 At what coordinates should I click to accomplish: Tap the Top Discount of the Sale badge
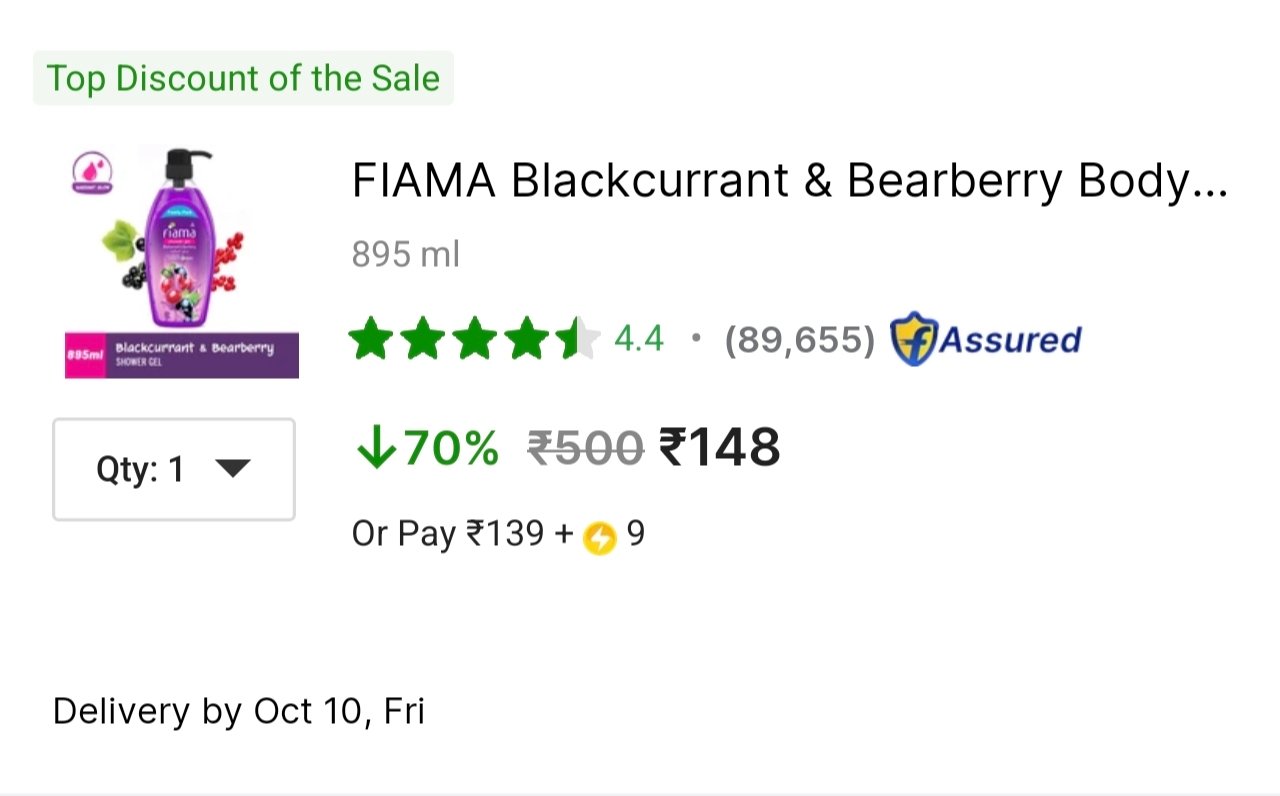click(243, 78)
